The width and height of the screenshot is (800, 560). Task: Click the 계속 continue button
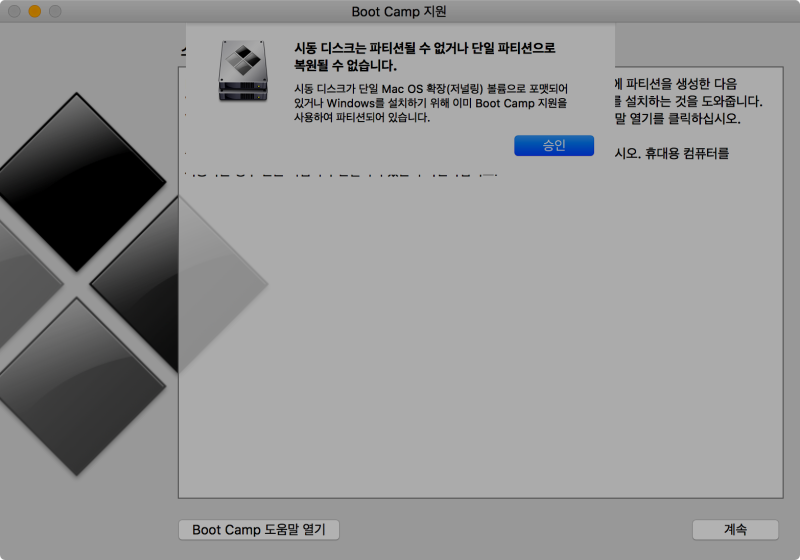point(735,529)
